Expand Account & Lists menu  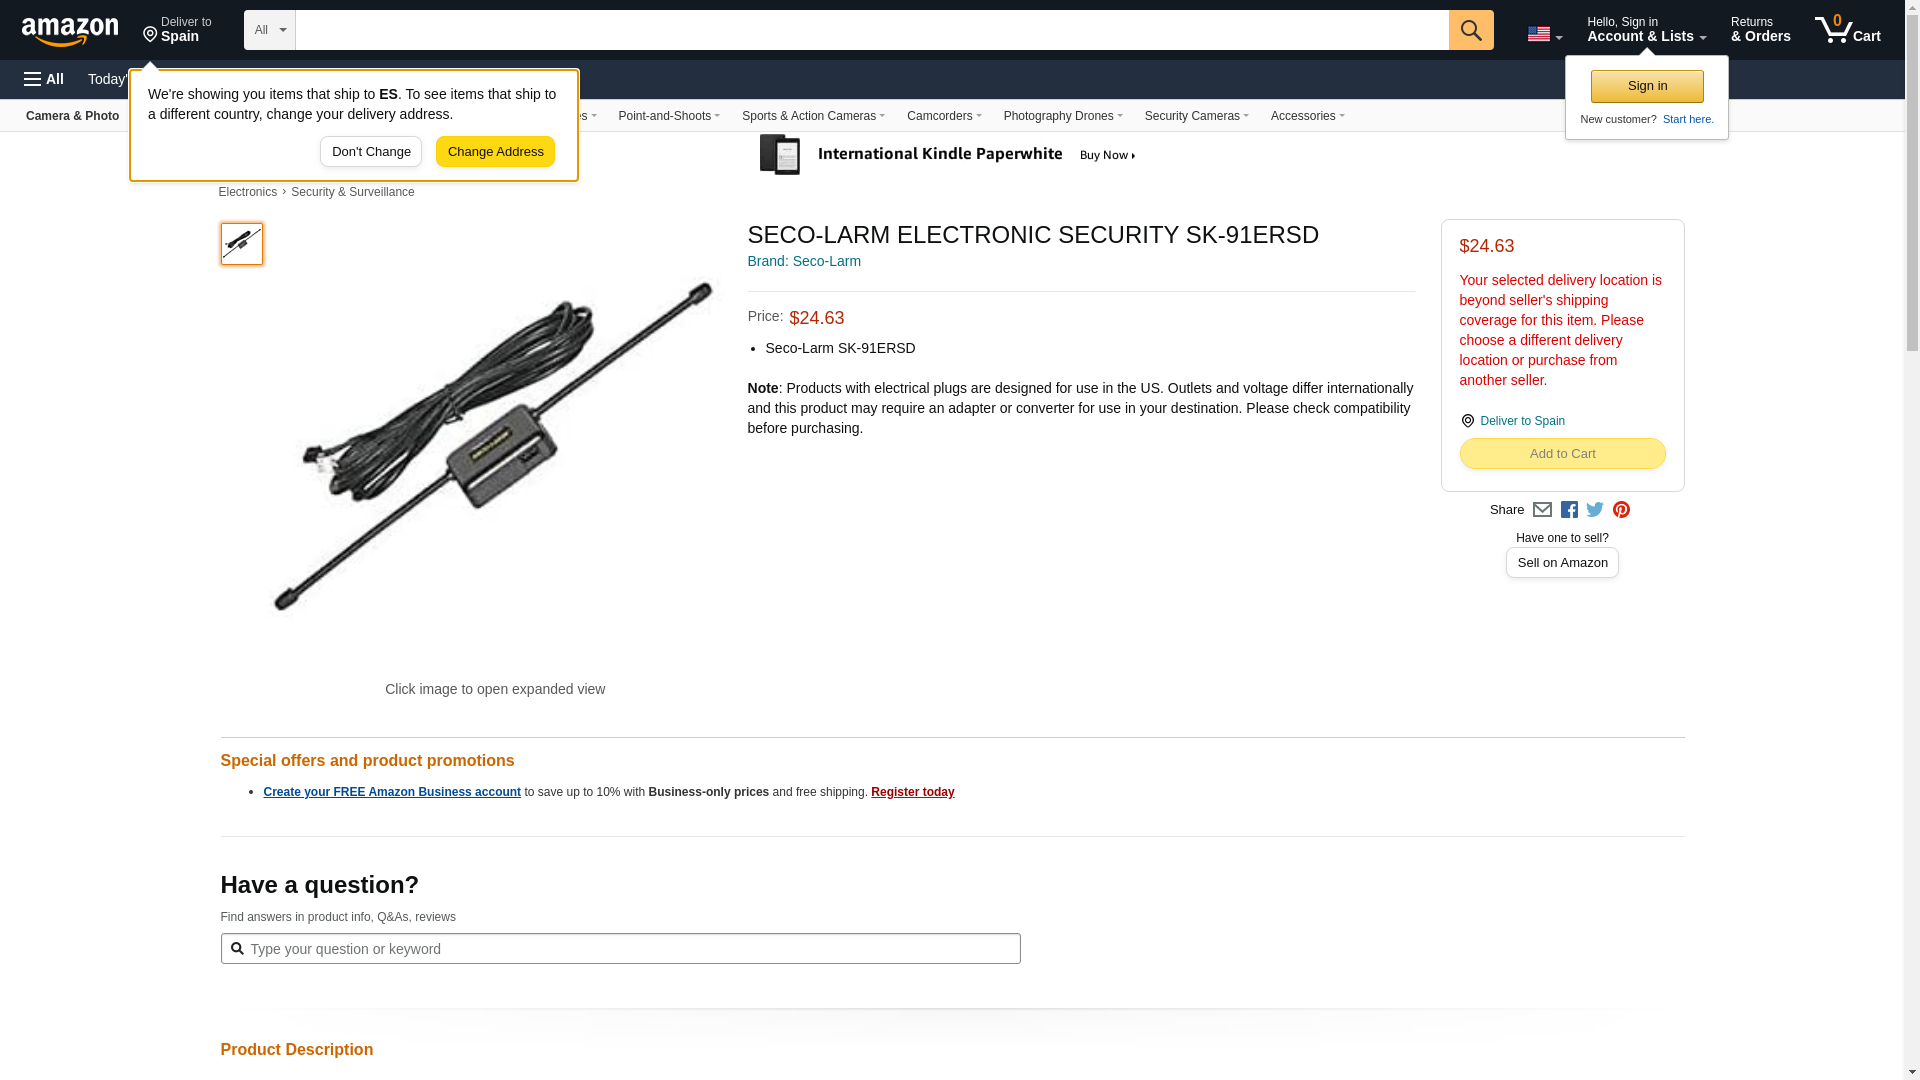tap(1646, 30)
